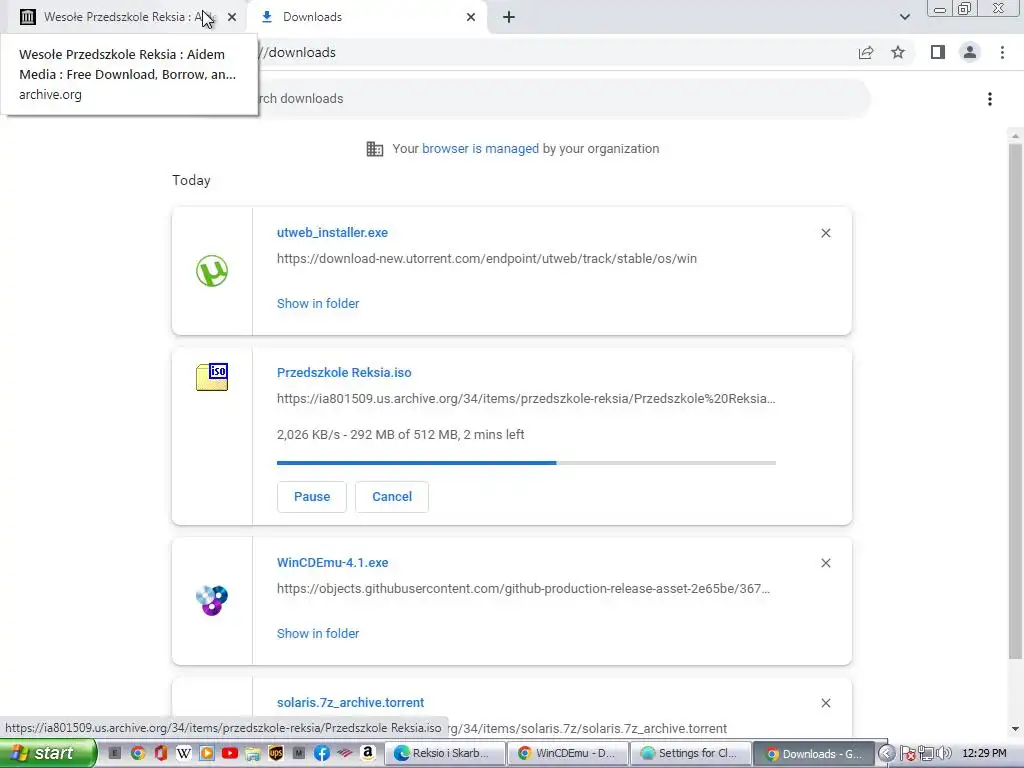Open the red striped quick launch icon
Screen dimensions: 1024x768
pos(345,753)
